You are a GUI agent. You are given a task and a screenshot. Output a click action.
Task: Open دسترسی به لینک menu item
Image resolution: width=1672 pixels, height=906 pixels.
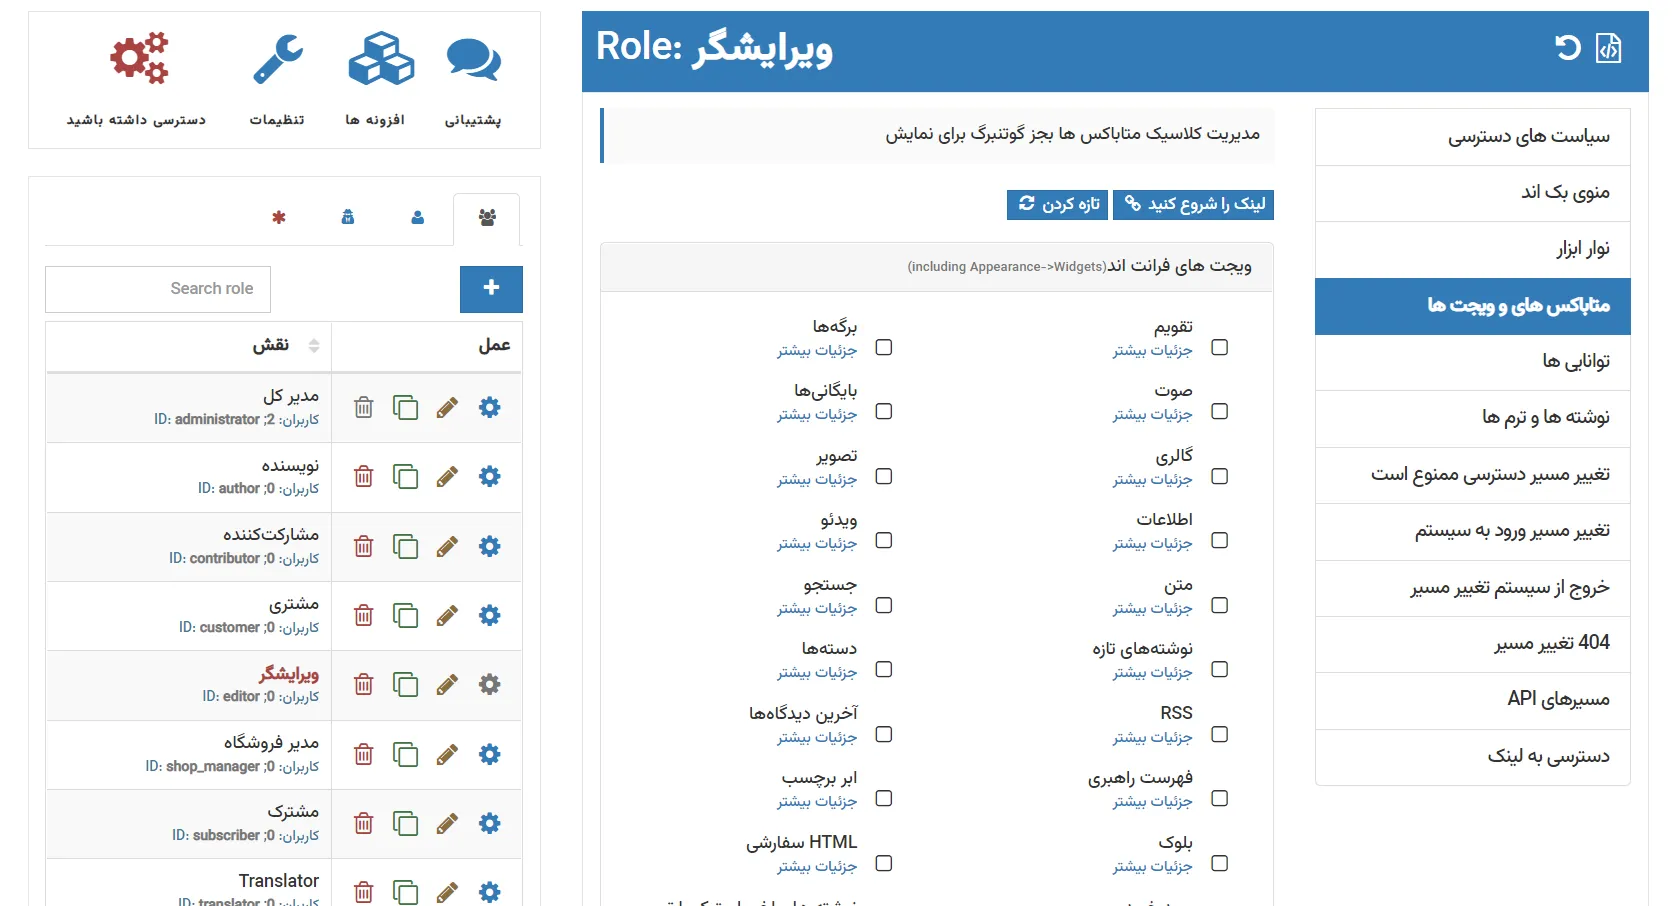point(1473,757)
